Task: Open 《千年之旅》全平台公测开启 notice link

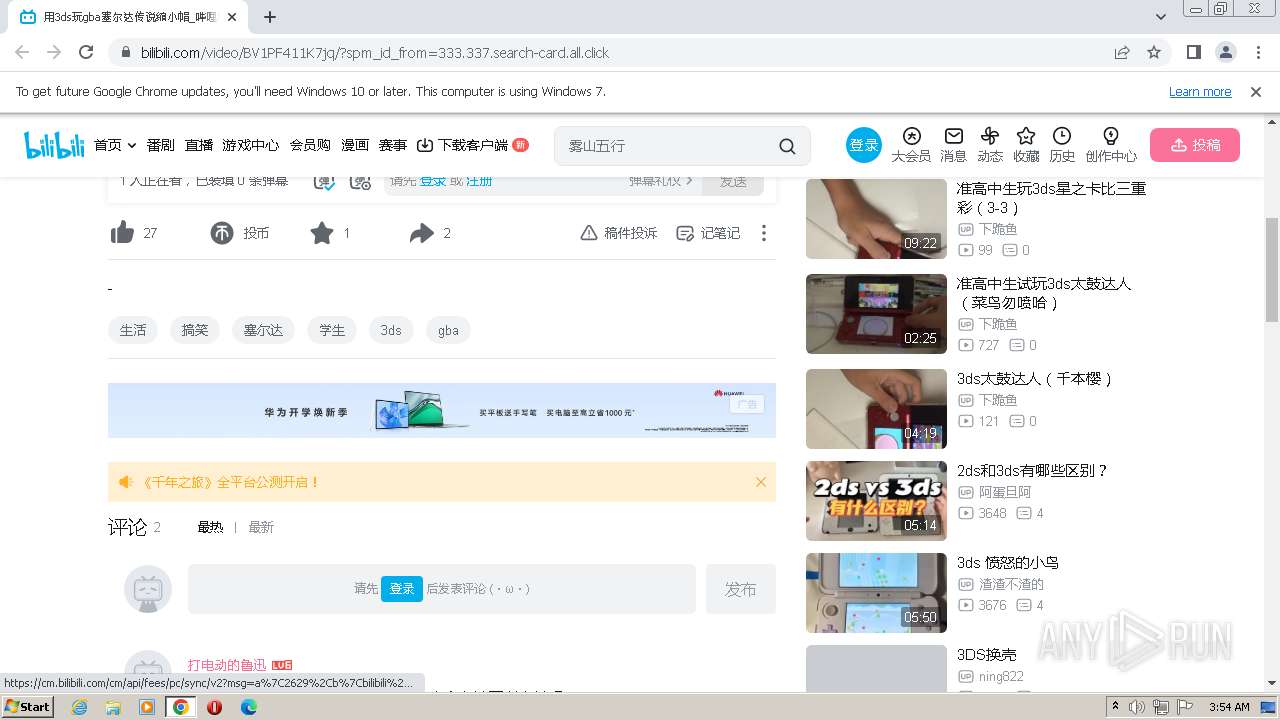Action: tap(231, 482)
